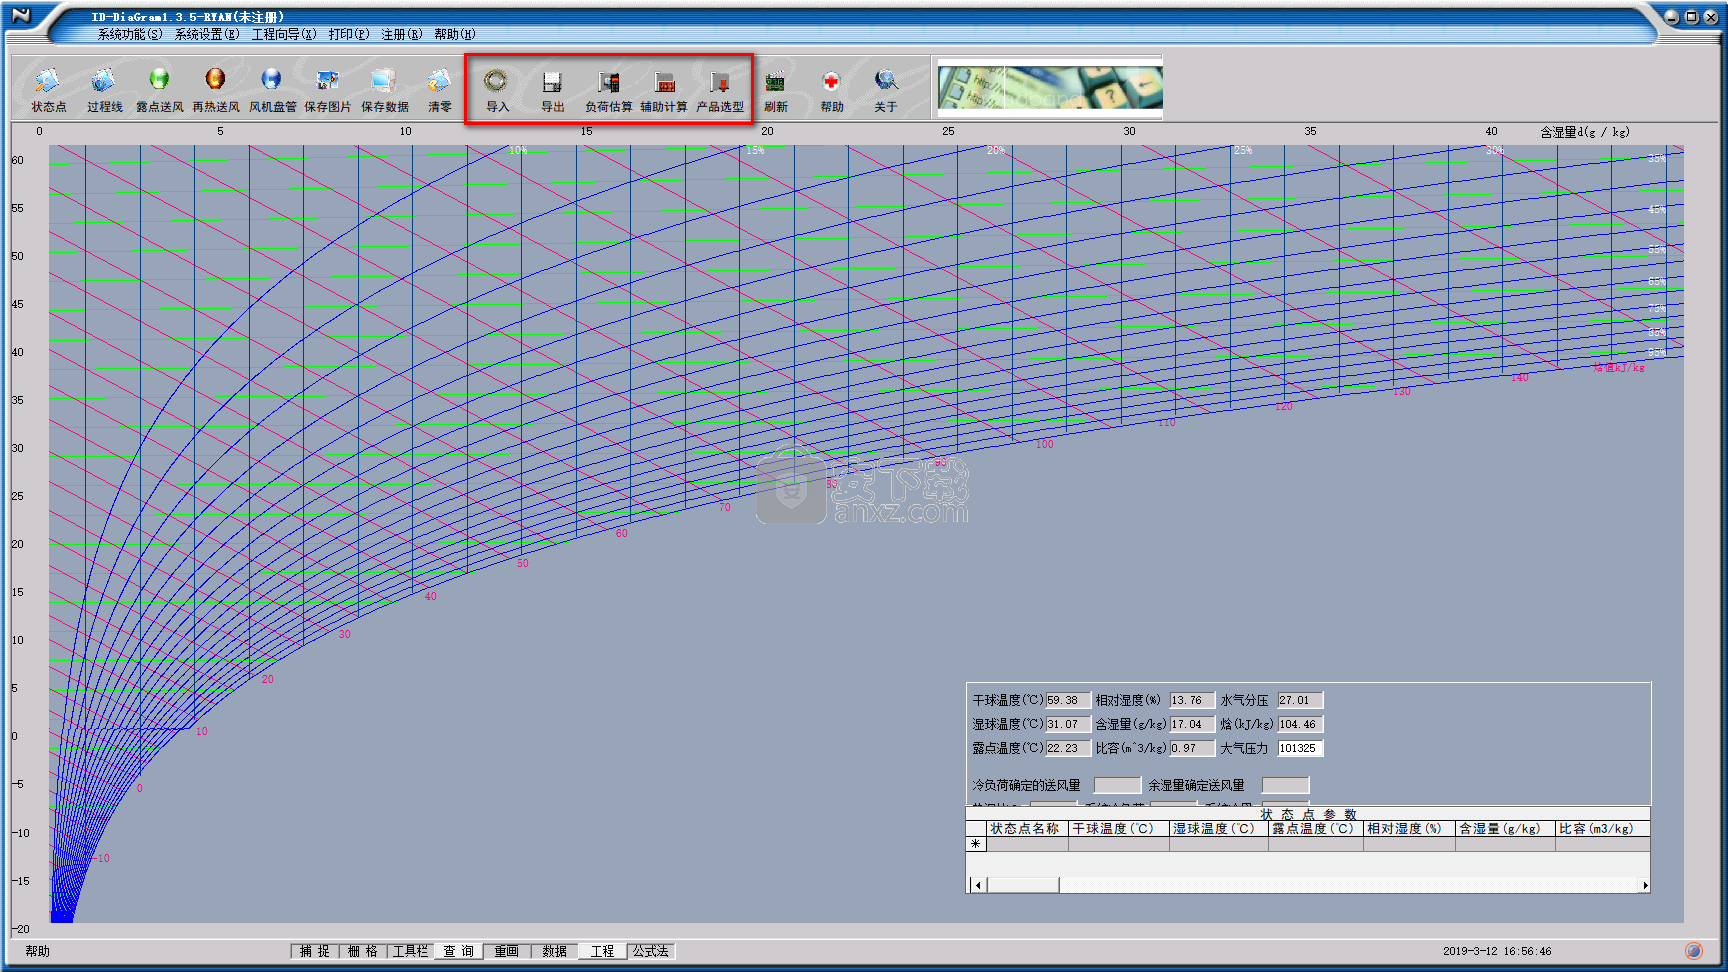Click table scrollbar right arrow
Viewport: 1728px width, 972px height.
tap(1643, 885)
